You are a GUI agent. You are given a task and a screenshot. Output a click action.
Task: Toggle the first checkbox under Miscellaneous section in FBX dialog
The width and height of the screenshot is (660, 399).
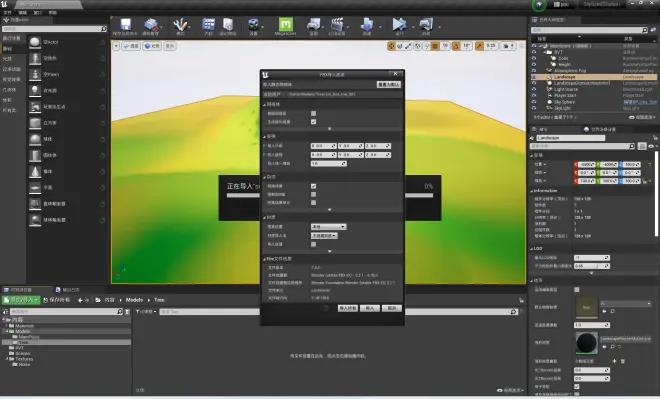[313, 186]
